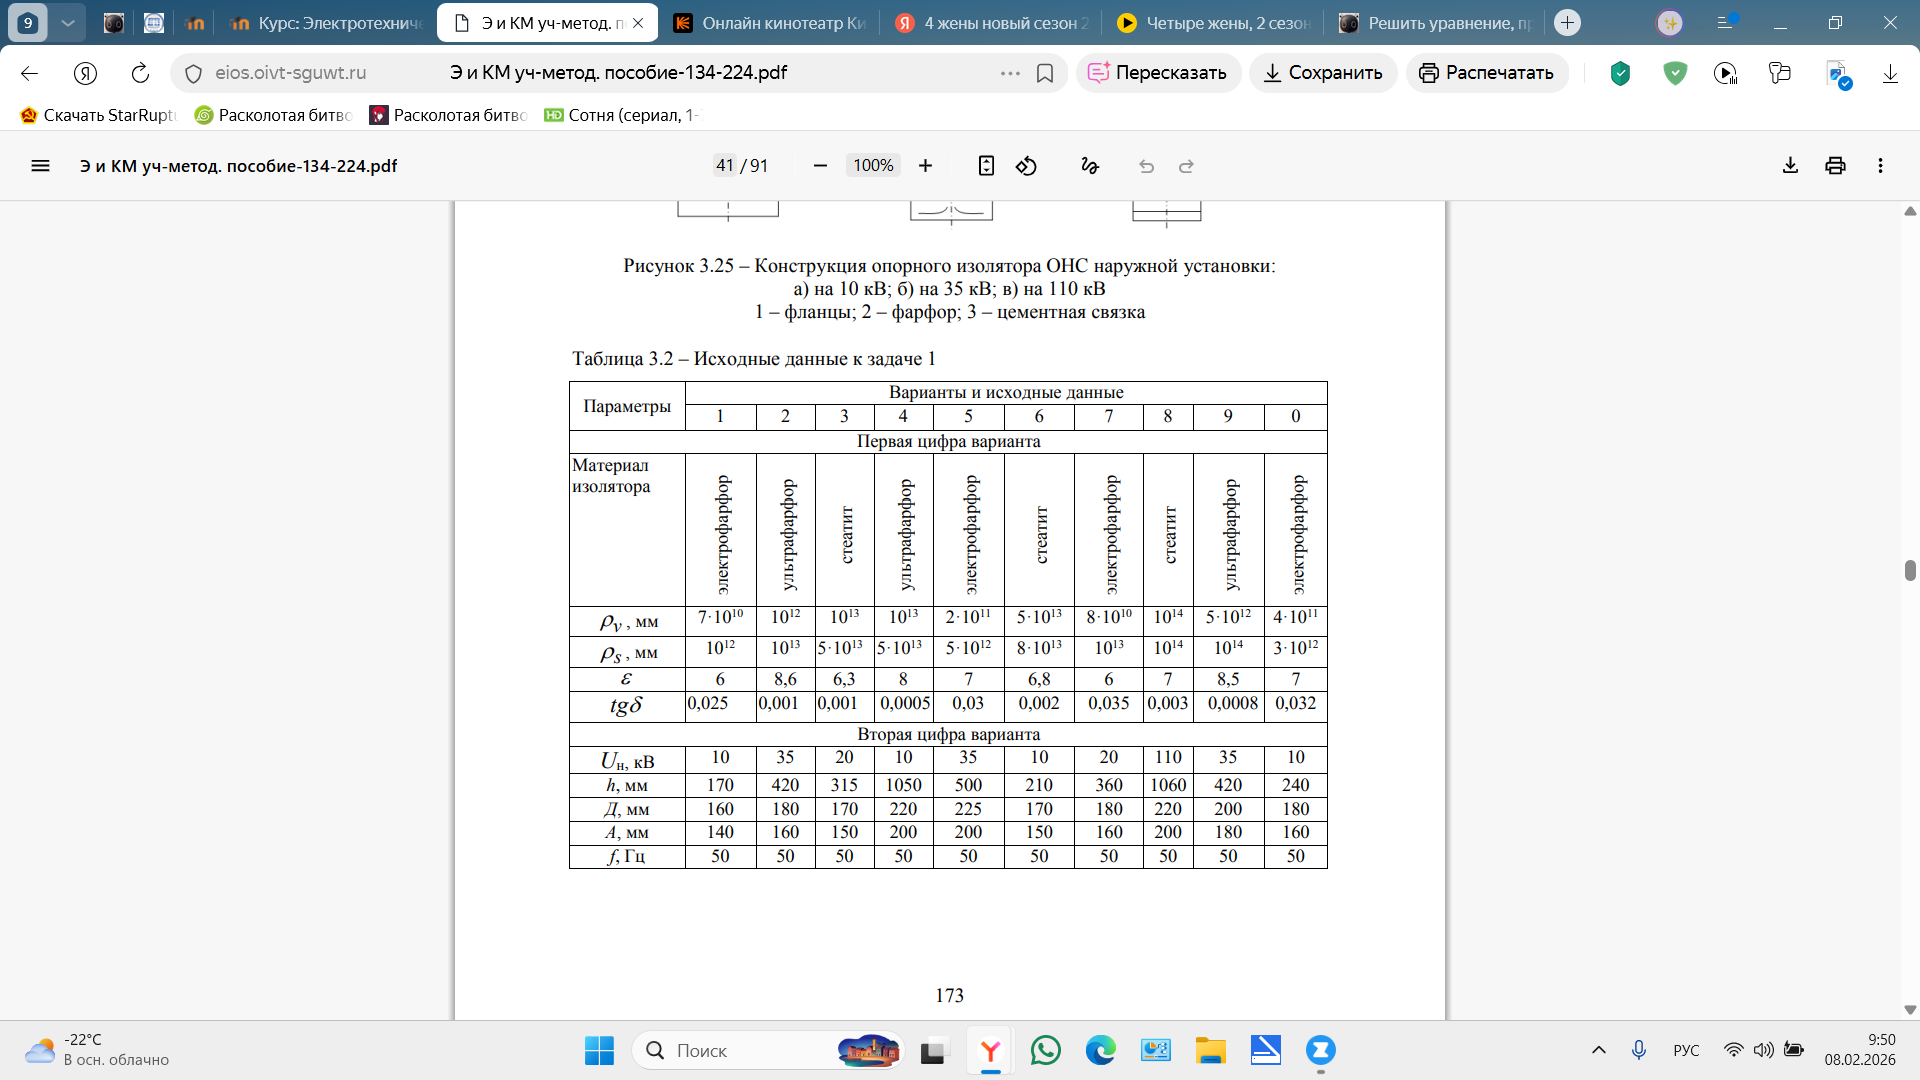The width and height of the screenshot is (1920, 1080).
Task: Click the Сохранить button
Action: (x=1322, y=73)
